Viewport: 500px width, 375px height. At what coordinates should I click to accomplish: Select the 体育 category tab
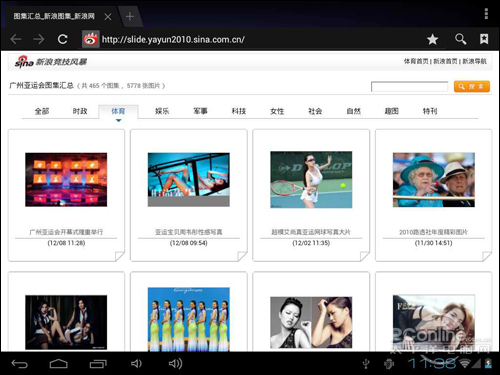(118, 111)
